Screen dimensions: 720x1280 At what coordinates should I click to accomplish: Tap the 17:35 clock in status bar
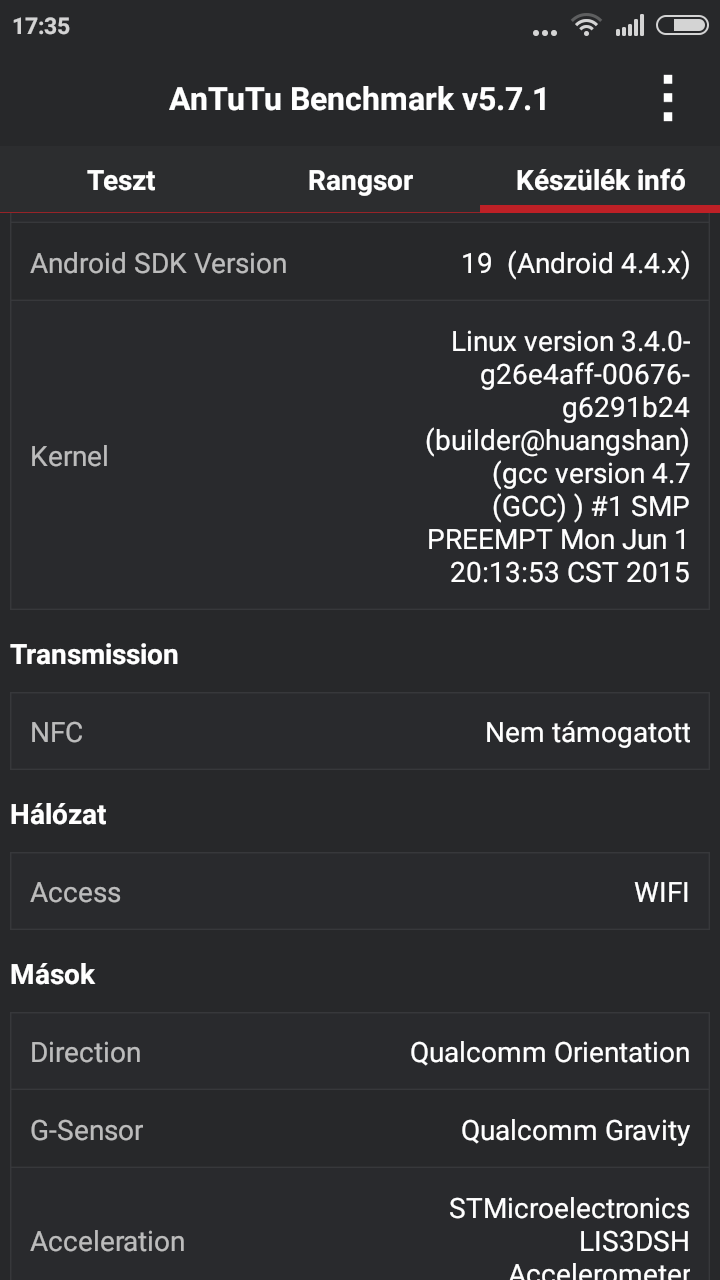[41, 26]
